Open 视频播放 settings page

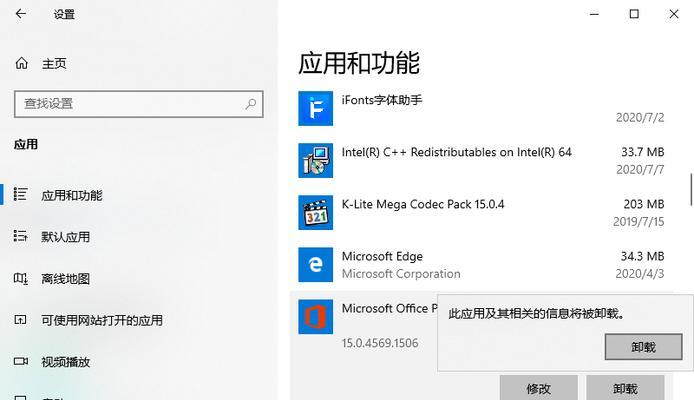[x=66, y=362]
